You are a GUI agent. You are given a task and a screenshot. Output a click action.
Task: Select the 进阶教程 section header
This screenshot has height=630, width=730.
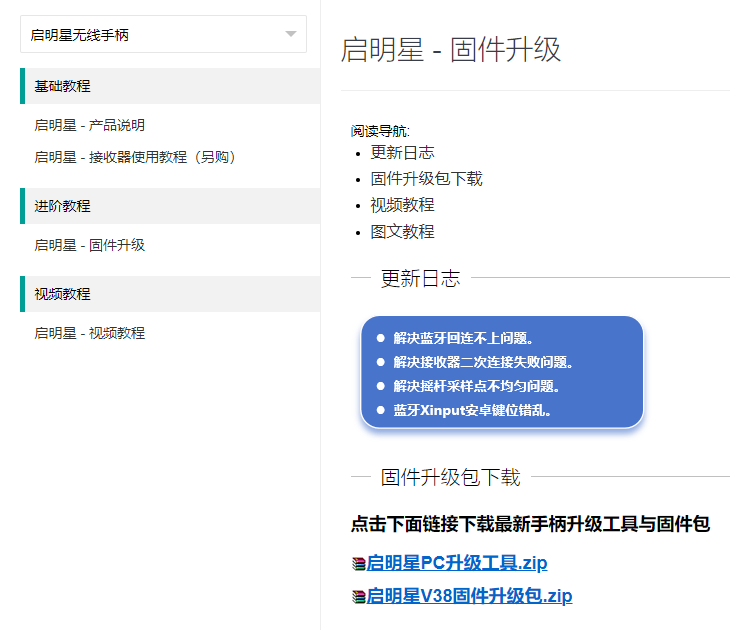pyautogui.click(x=170, y=206)
